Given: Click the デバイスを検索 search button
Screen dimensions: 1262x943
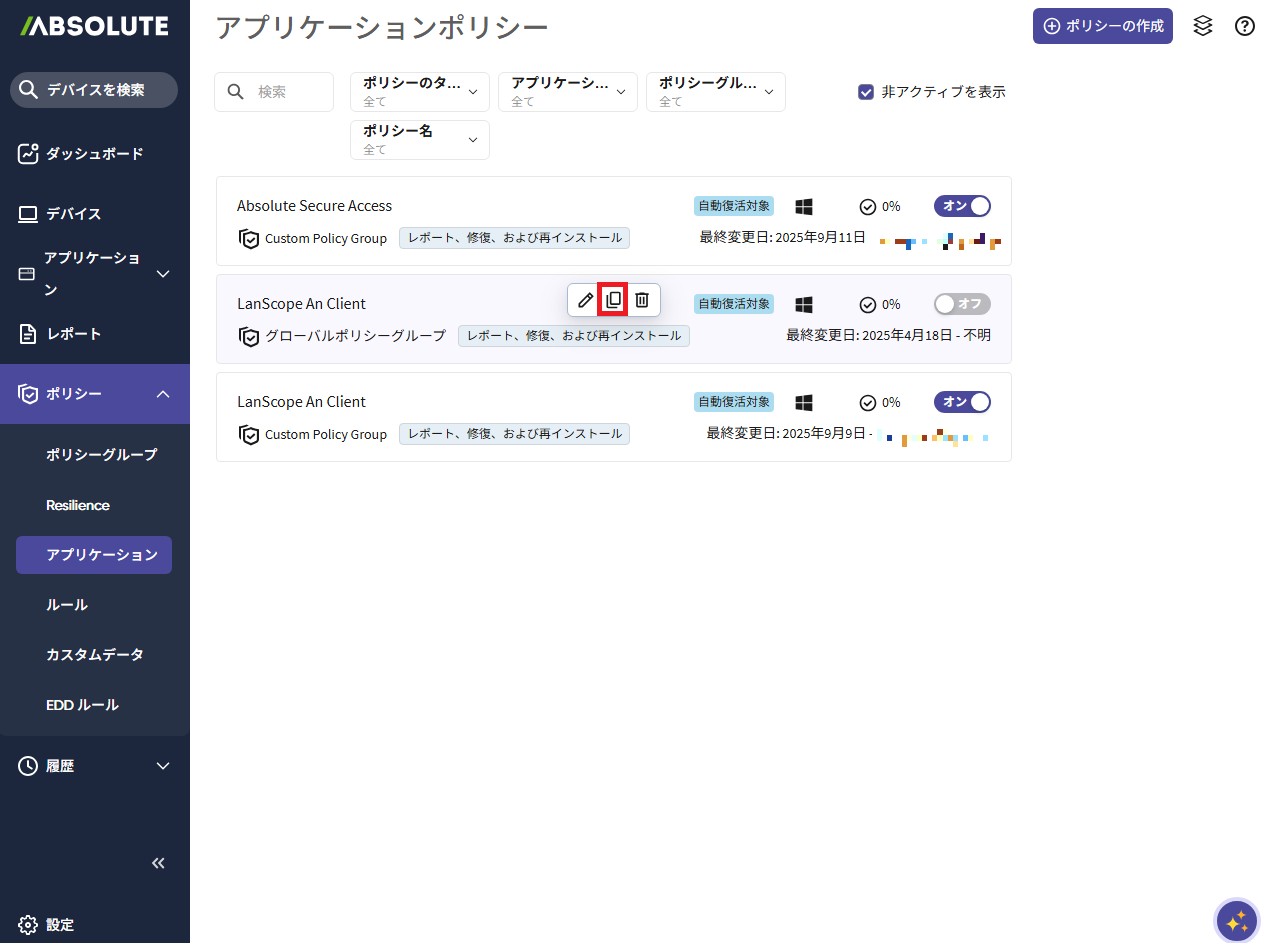Looking at the screenshot, I should coord(94,90).
